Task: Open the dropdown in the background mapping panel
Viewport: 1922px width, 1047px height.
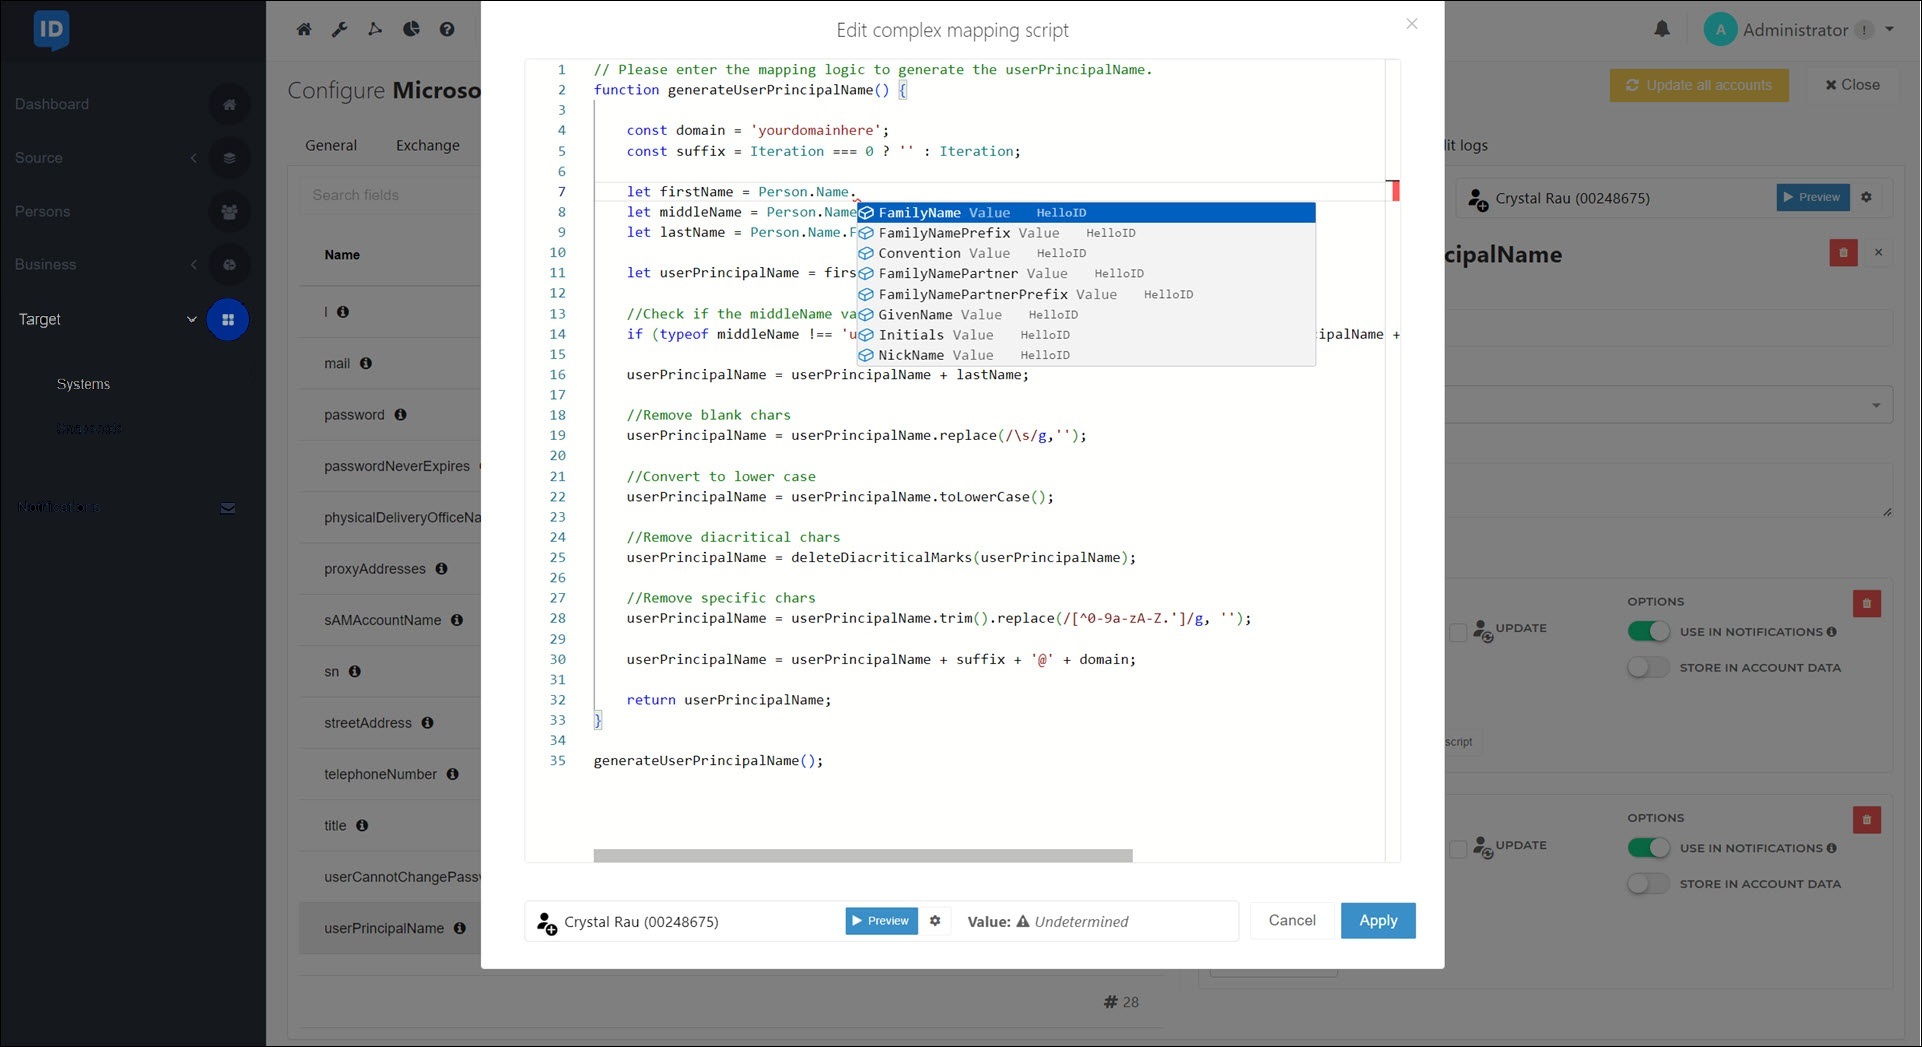Action: (1876, 405)
